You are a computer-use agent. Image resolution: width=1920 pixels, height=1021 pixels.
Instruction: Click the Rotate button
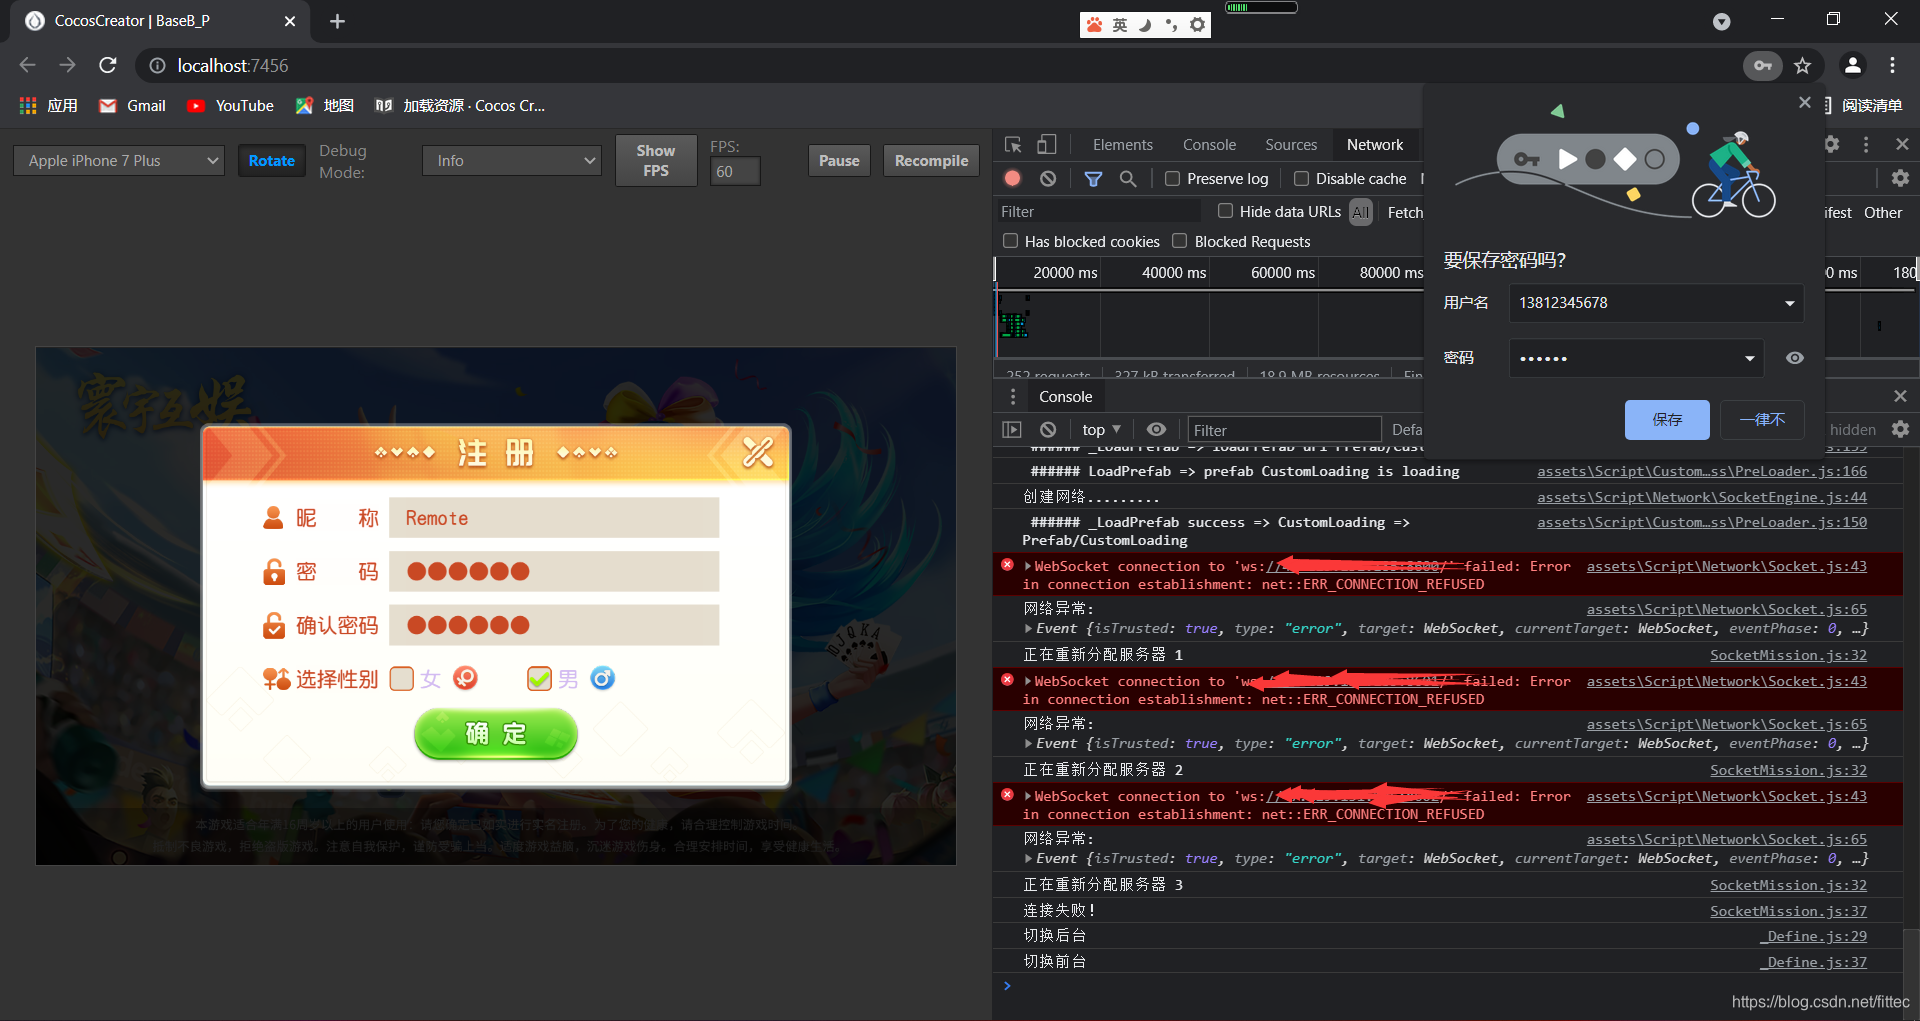click(x=271, y=160)
